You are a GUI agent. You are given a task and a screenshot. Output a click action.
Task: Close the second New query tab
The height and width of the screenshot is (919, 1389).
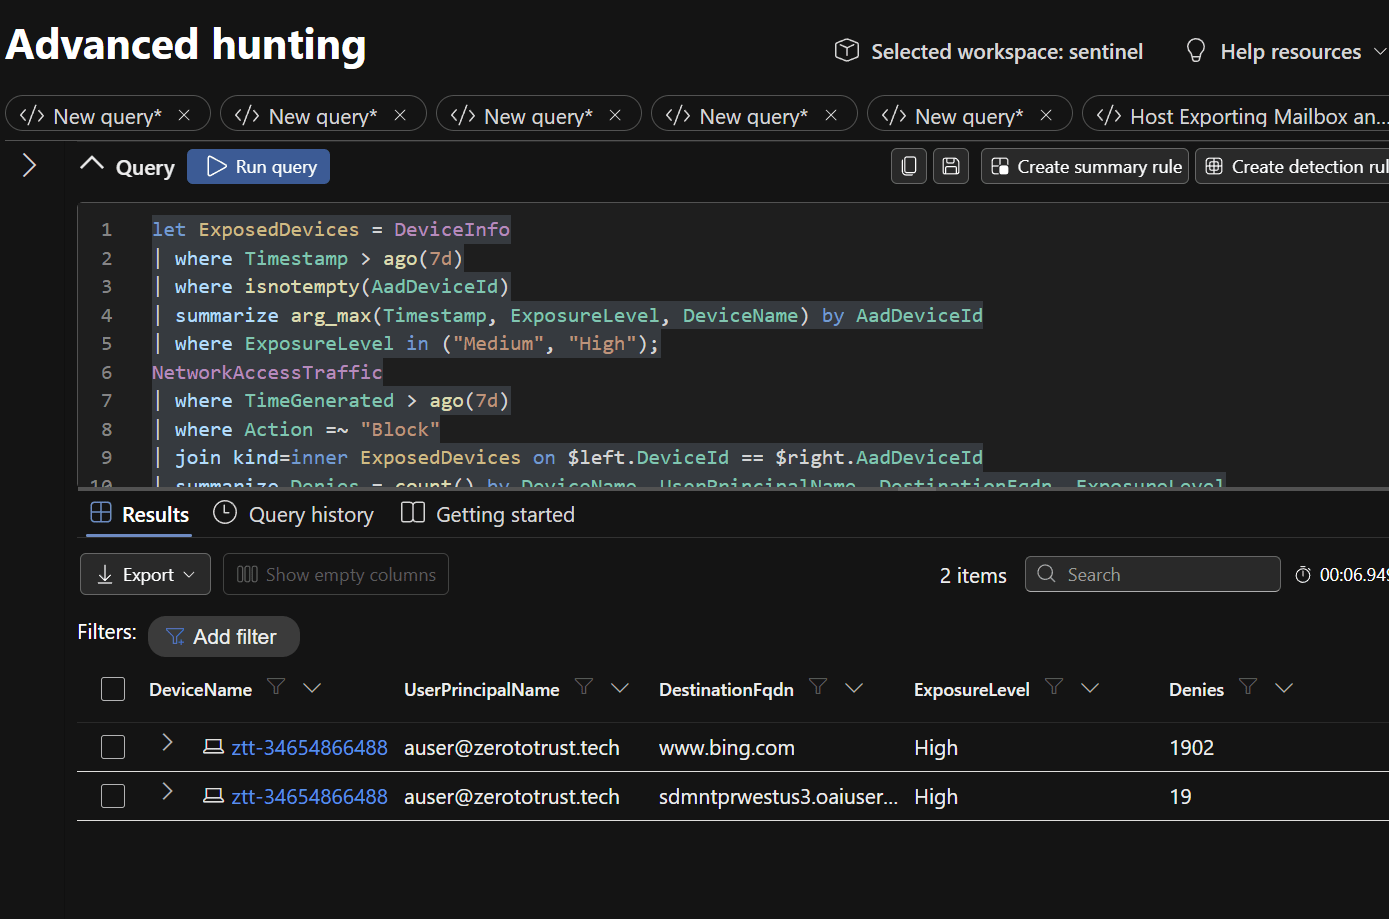400,115
